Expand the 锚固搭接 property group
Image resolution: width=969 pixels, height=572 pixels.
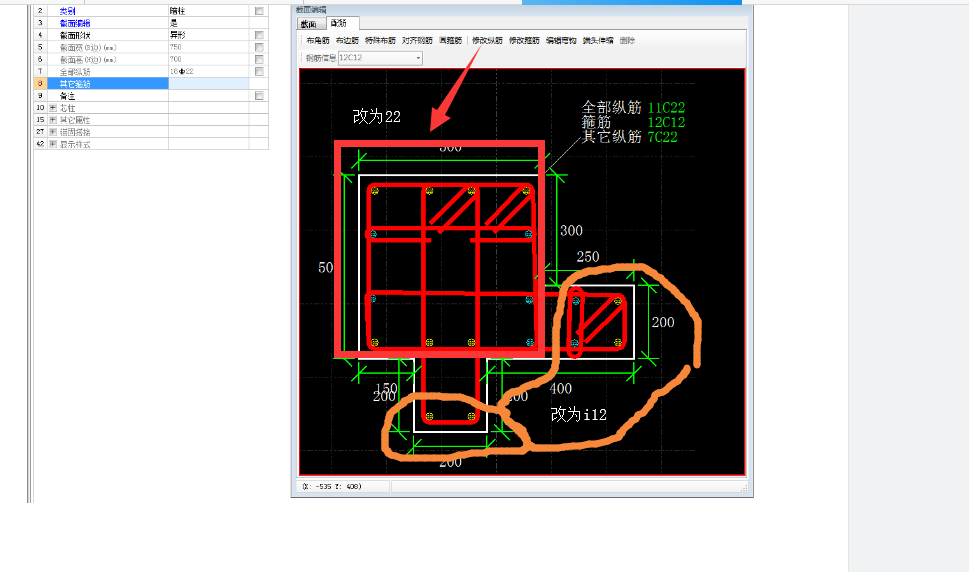pos(53,132)
